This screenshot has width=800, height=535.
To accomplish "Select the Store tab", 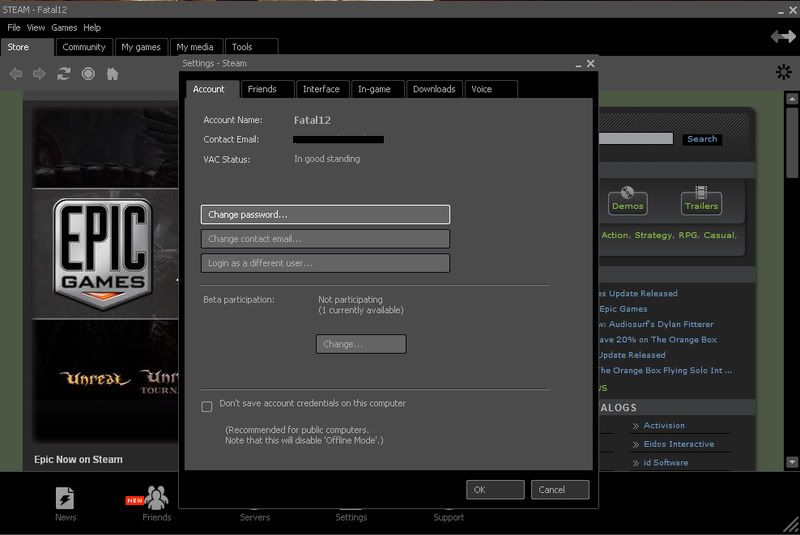I will (27, 47).
